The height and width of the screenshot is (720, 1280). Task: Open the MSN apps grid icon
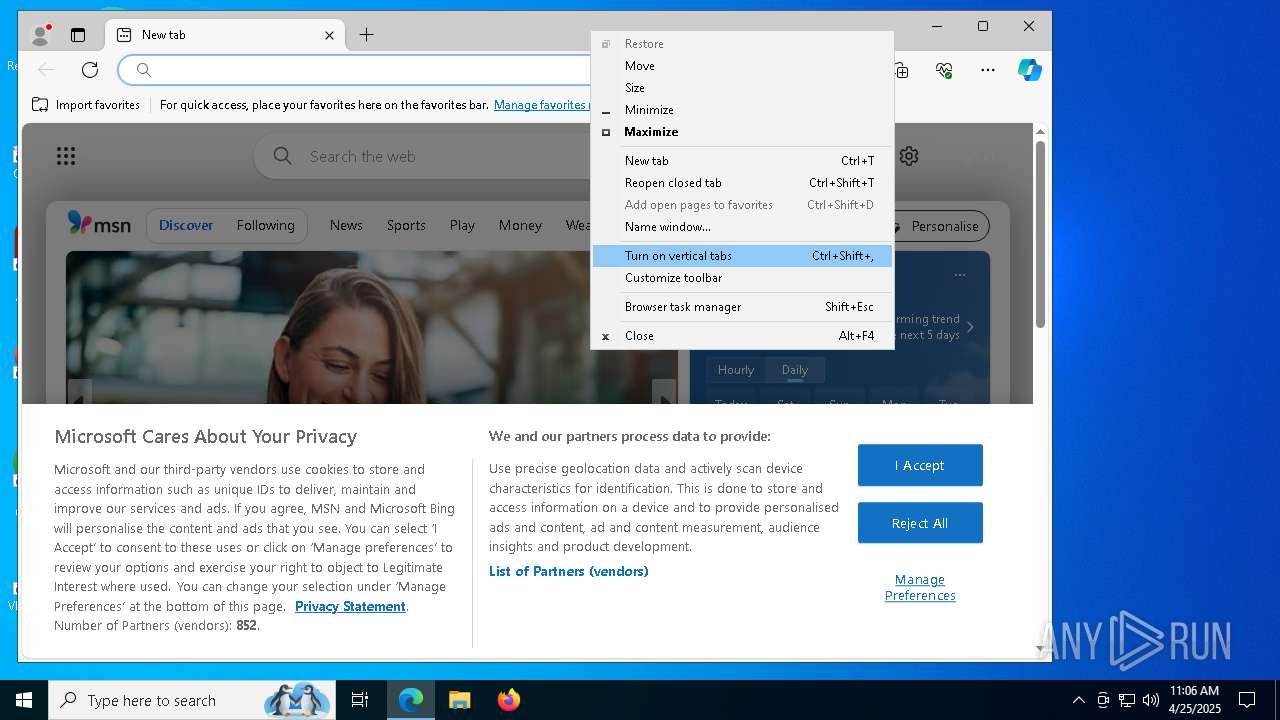[66, 156]
